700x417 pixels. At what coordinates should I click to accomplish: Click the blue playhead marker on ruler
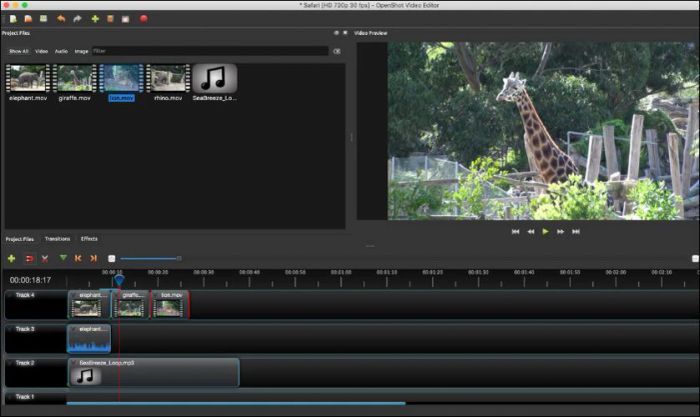point(119,279)
